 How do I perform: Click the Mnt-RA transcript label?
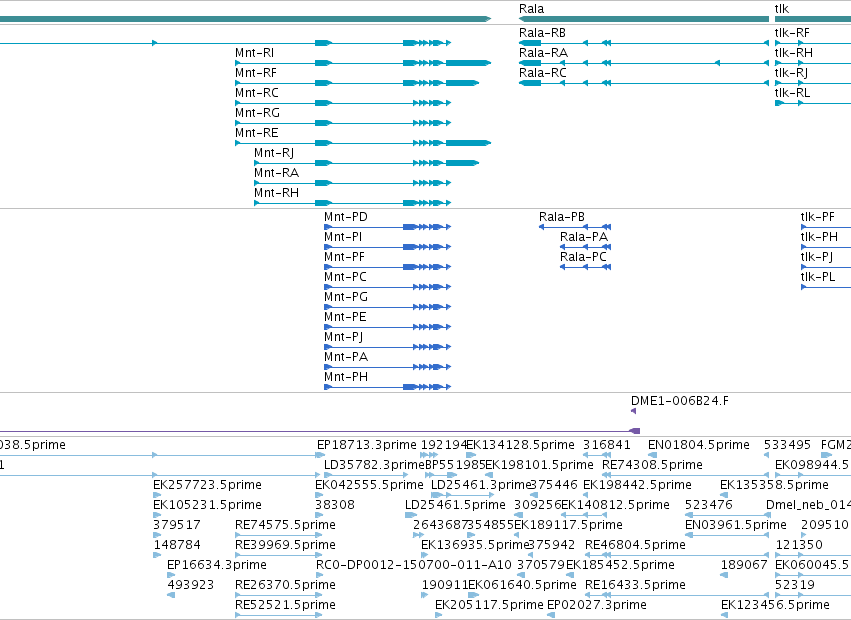point(276,174)
